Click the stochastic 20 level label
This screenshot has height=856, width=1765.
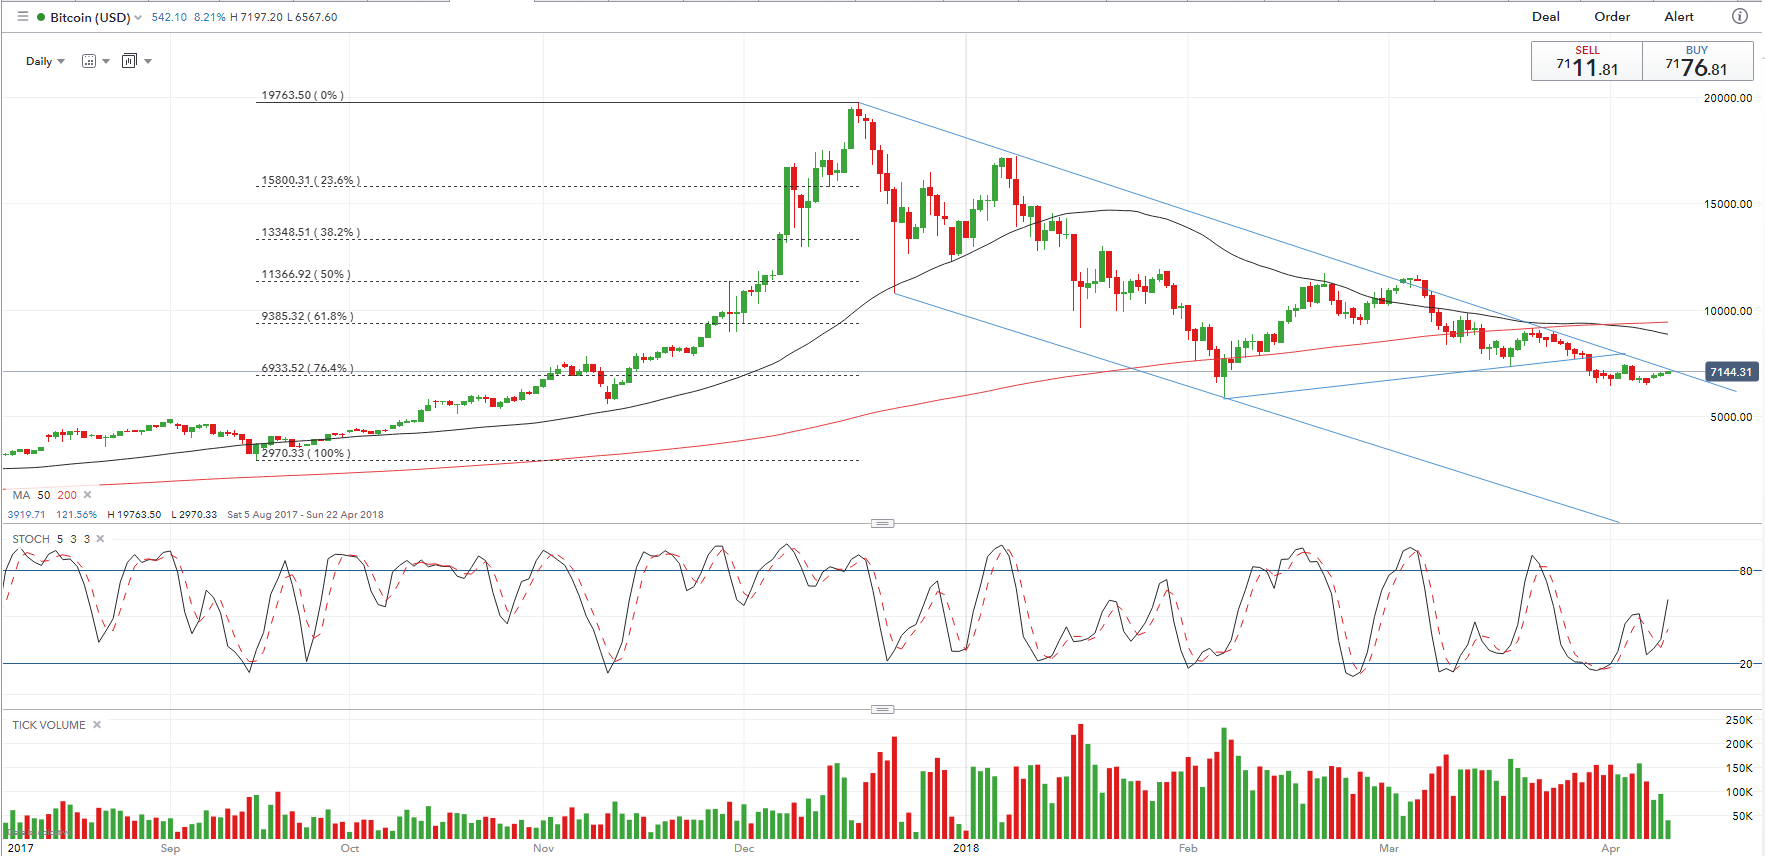pos(1746,664)
